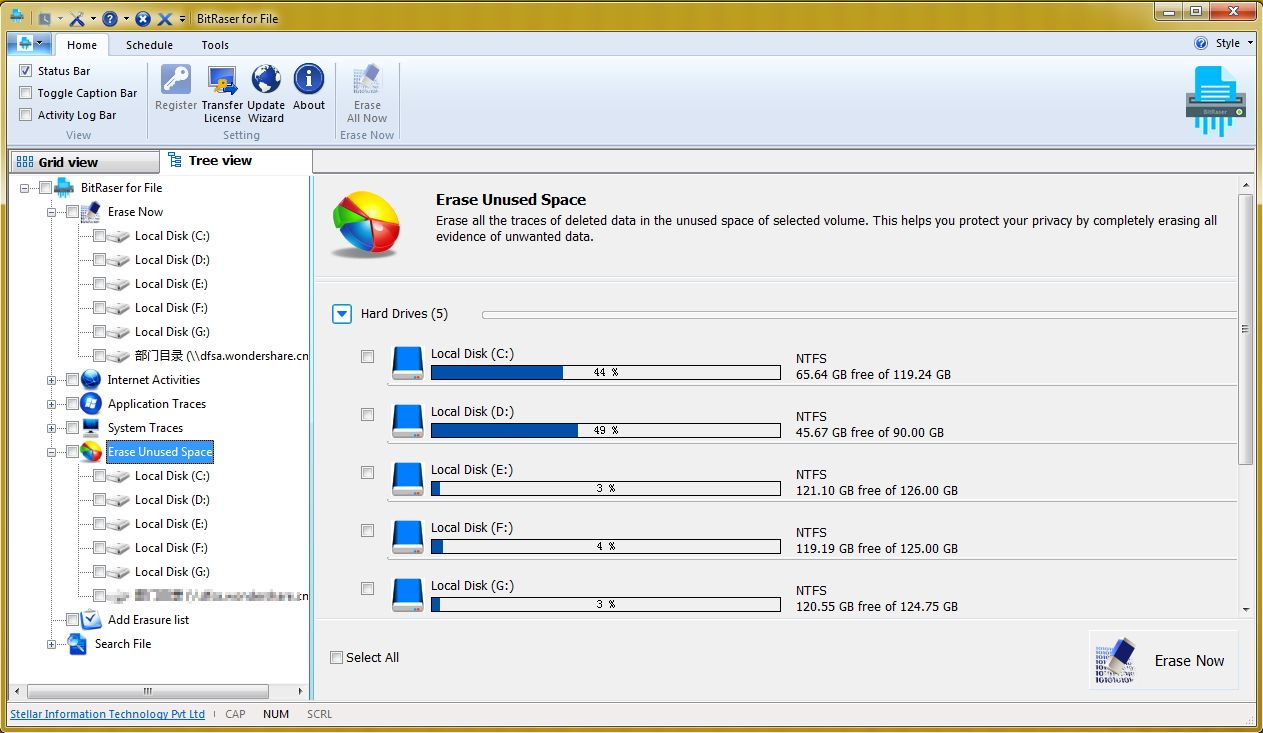Click the Erase Now button
Viewport: 1263px width, 733px height.
1163,660
